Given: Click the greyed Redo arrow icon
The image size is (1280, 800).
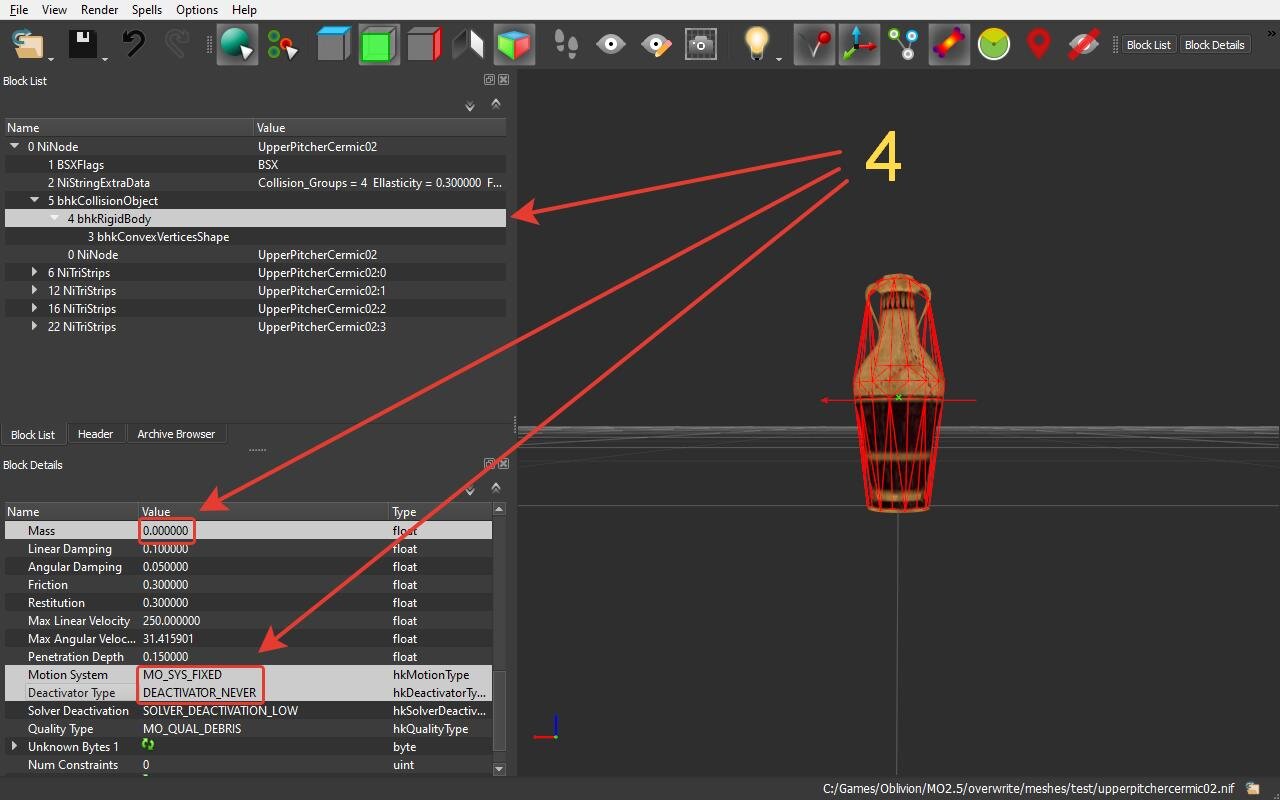Looking at the screenshot, I should coord(178,45).
